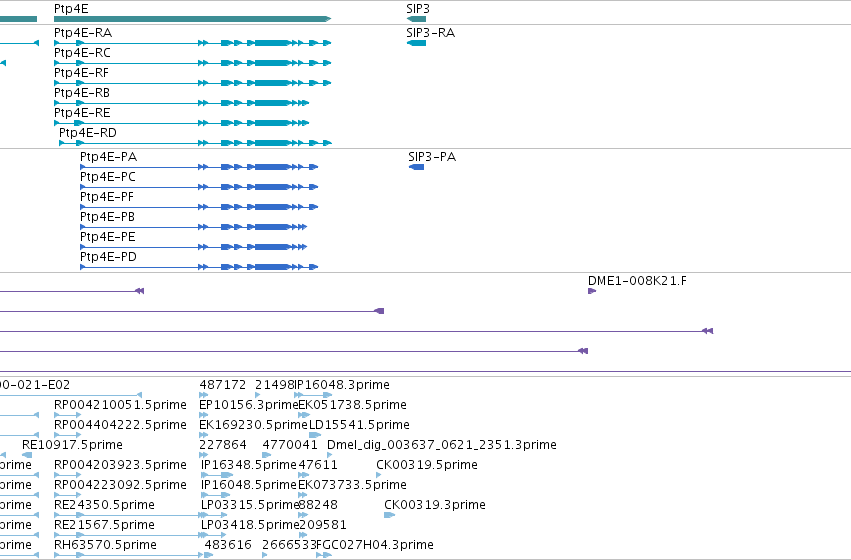Click the 227864 EST label

tap(223, 445)
